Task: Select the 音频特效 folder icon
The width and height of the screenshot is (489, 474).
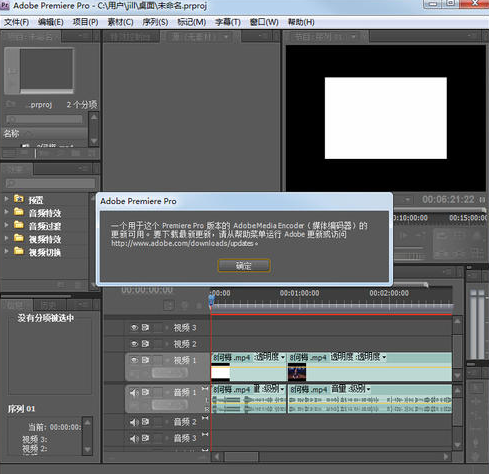Action: 19,212
